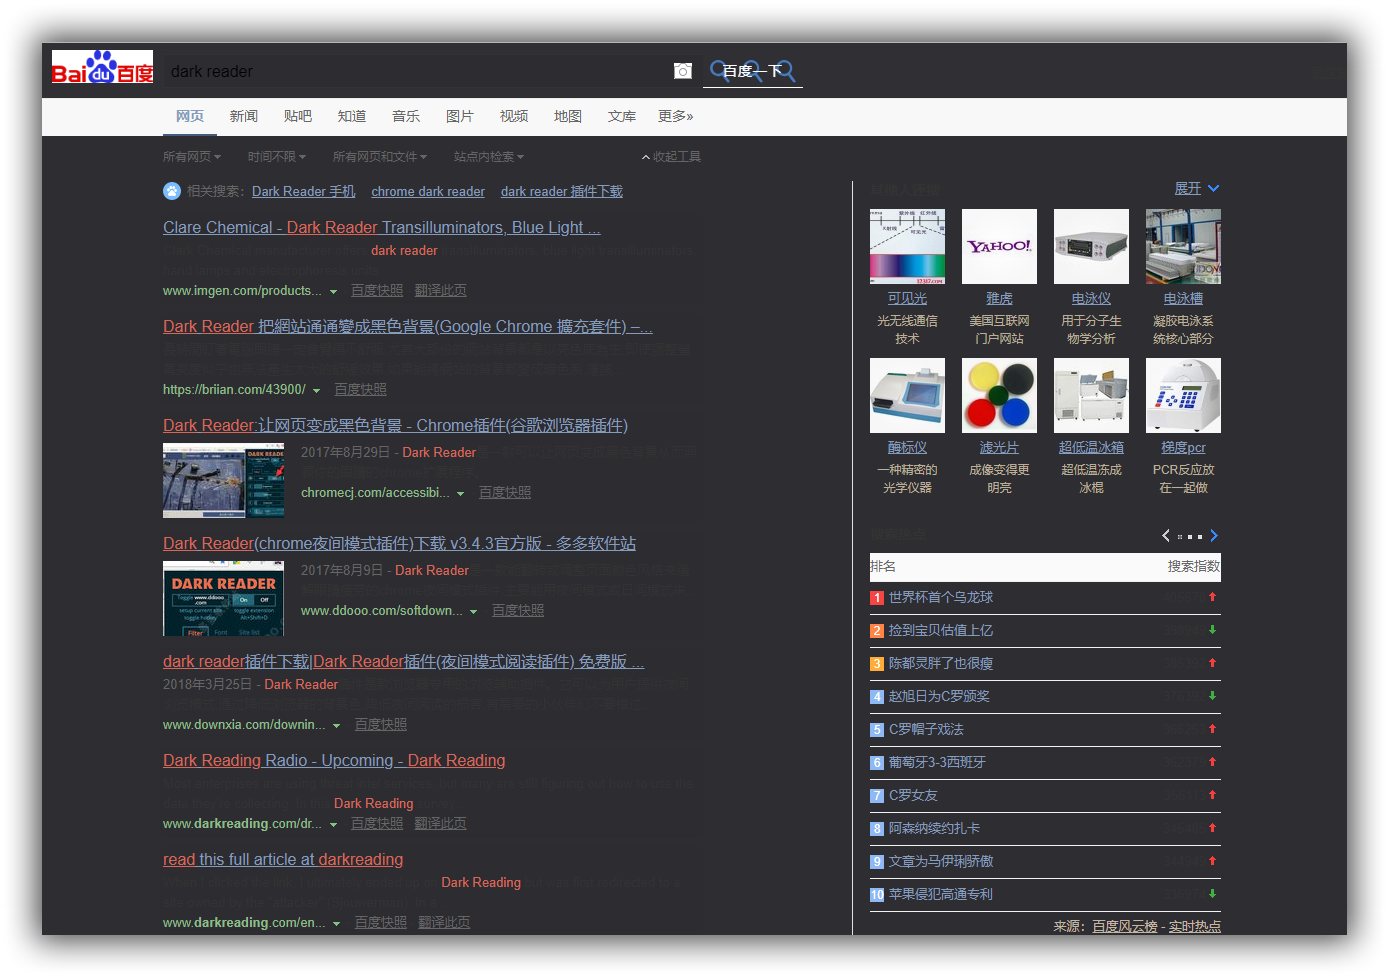
Task: Open related search chrome dark reader
Action: (428, 192)
